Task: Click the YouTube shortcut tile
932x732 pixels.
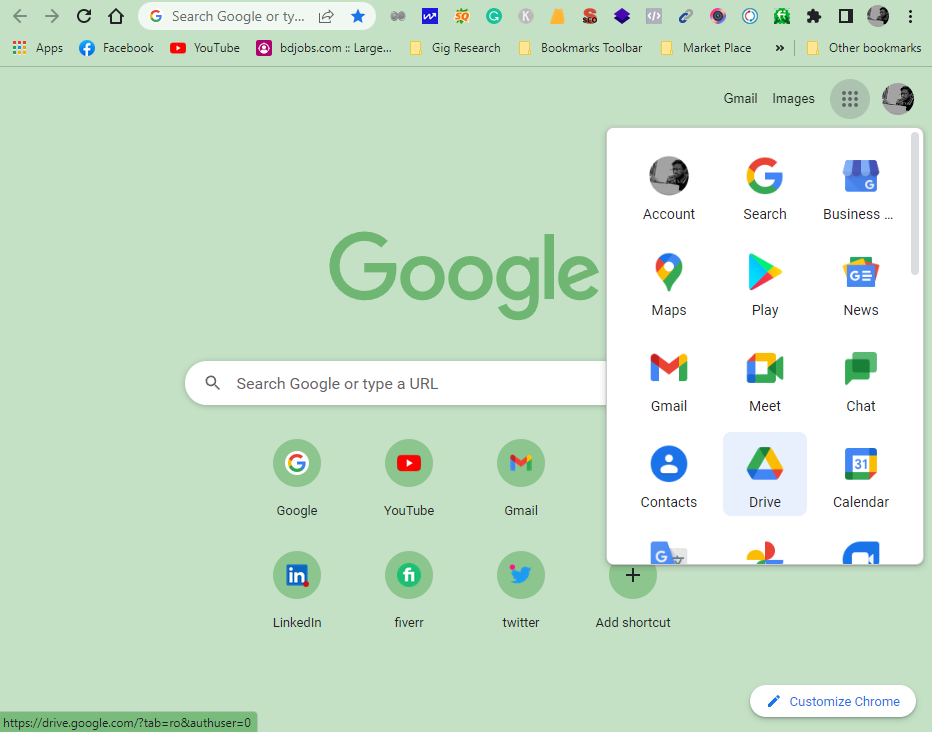Action: coord(409,477)
